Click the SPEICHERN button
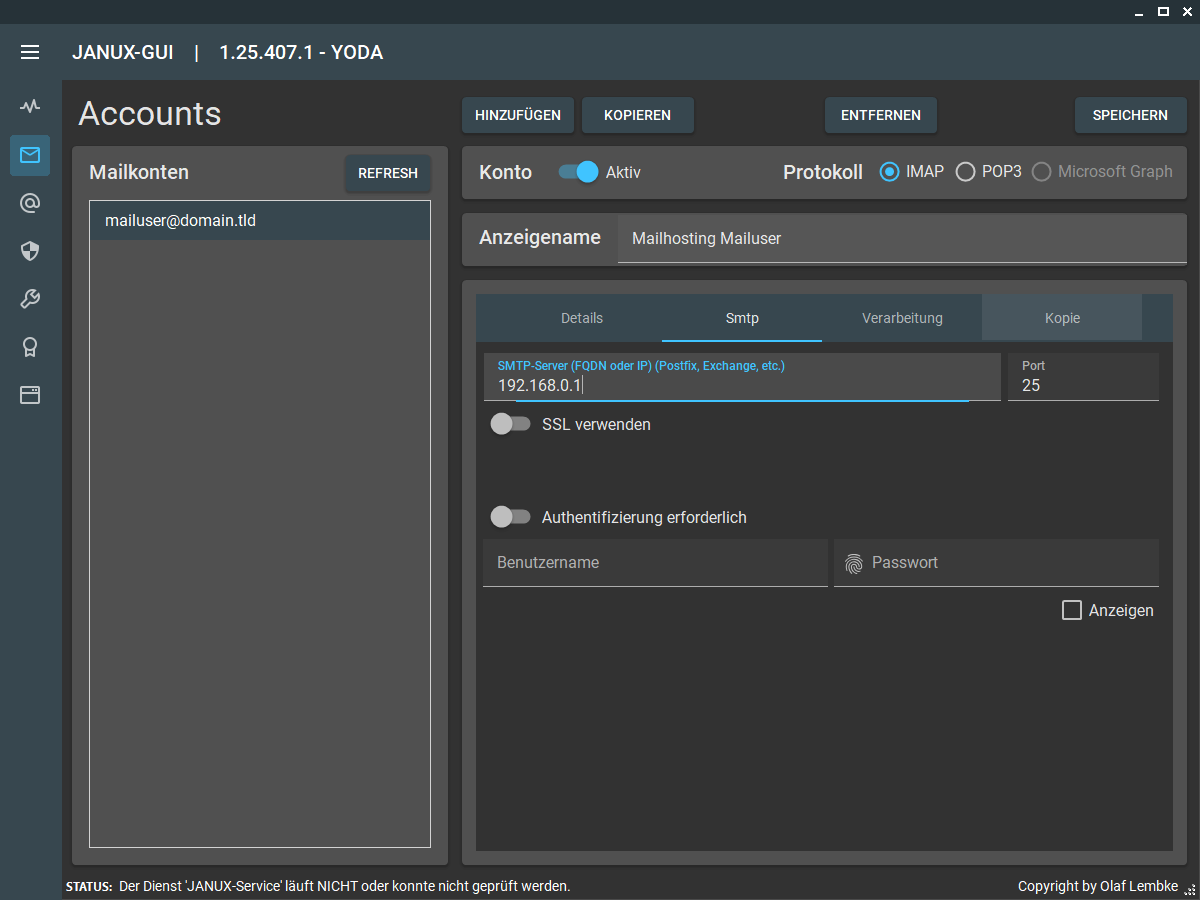Image resolution: width=1200 pixels, height=900 pixels. pos(1130,115)
